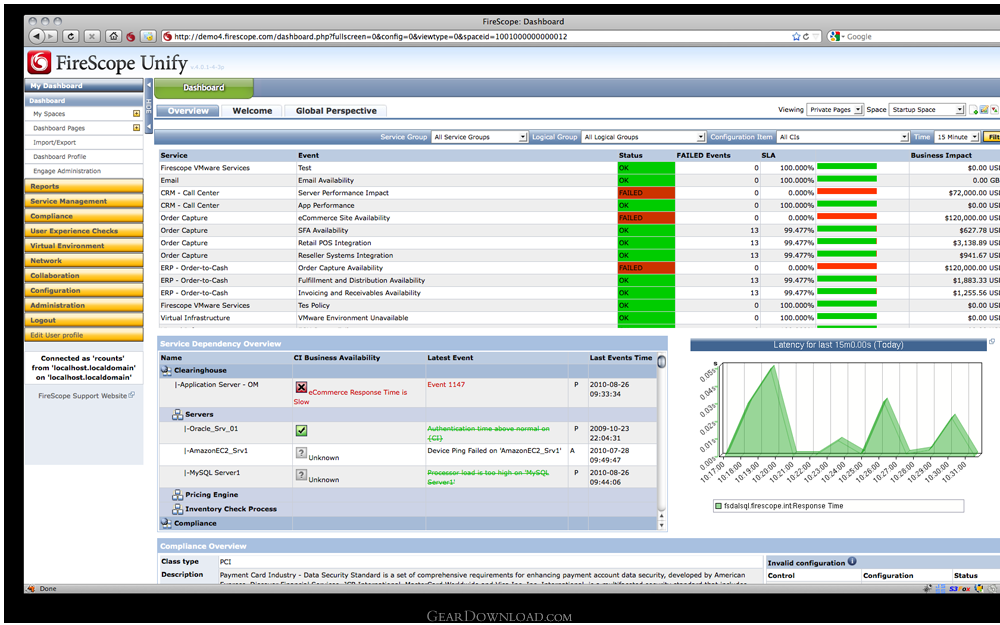Switch to the Welcome tab

252,111
